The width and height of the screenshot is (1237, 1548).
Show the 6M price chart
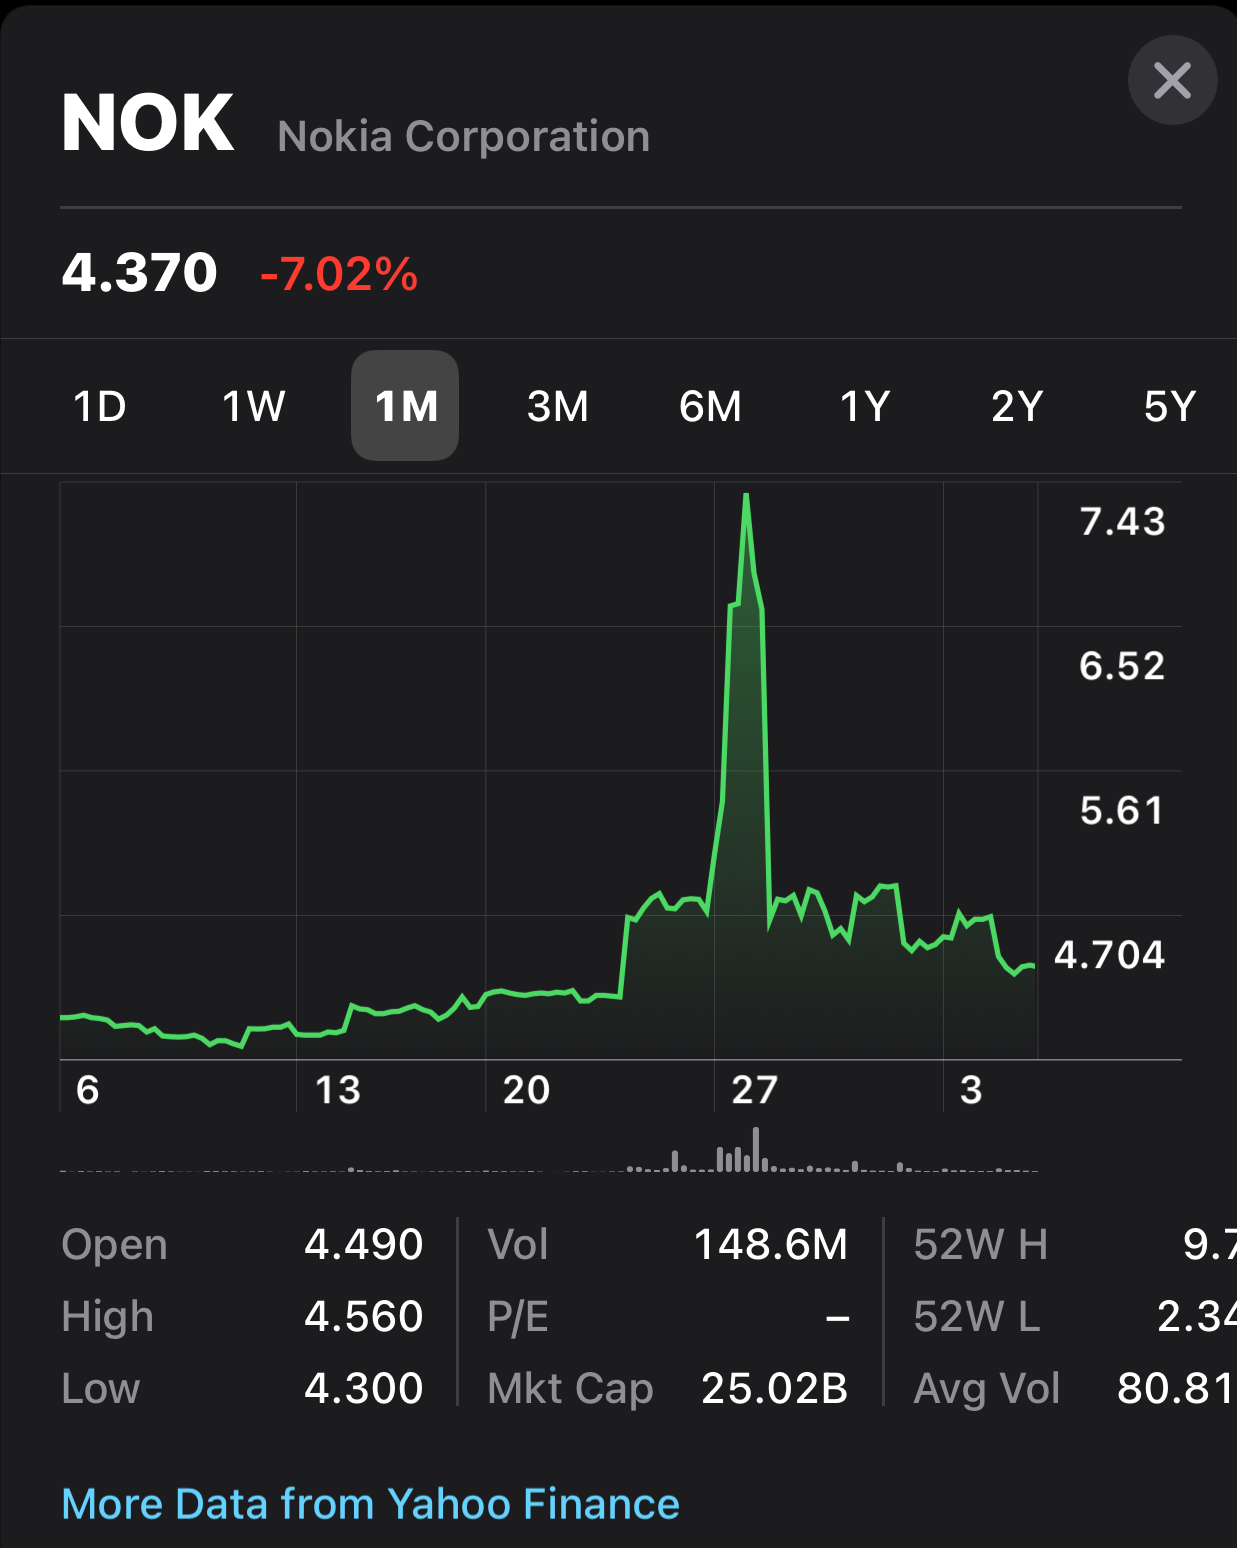(710, 406)
